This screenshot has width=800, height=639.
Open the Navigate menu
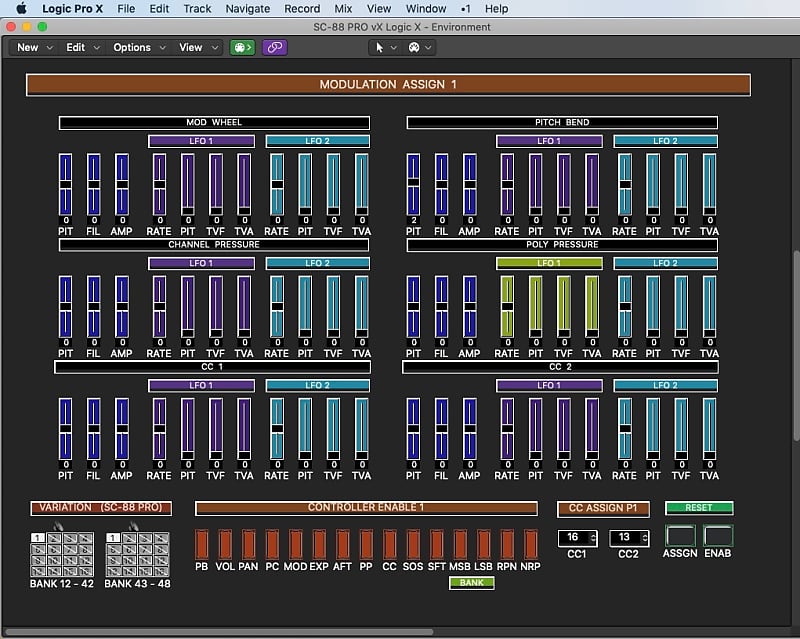tap(248, 9)
